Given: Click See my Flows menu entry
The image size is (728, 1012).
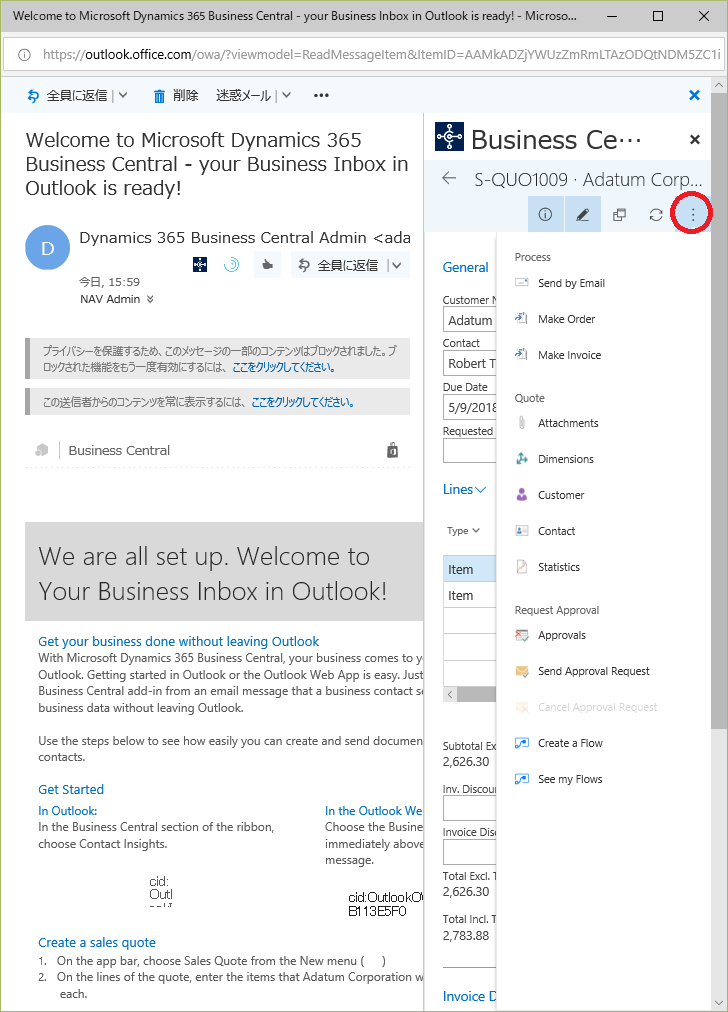Looking at the screenshot, I should click(x=570, y=780).
